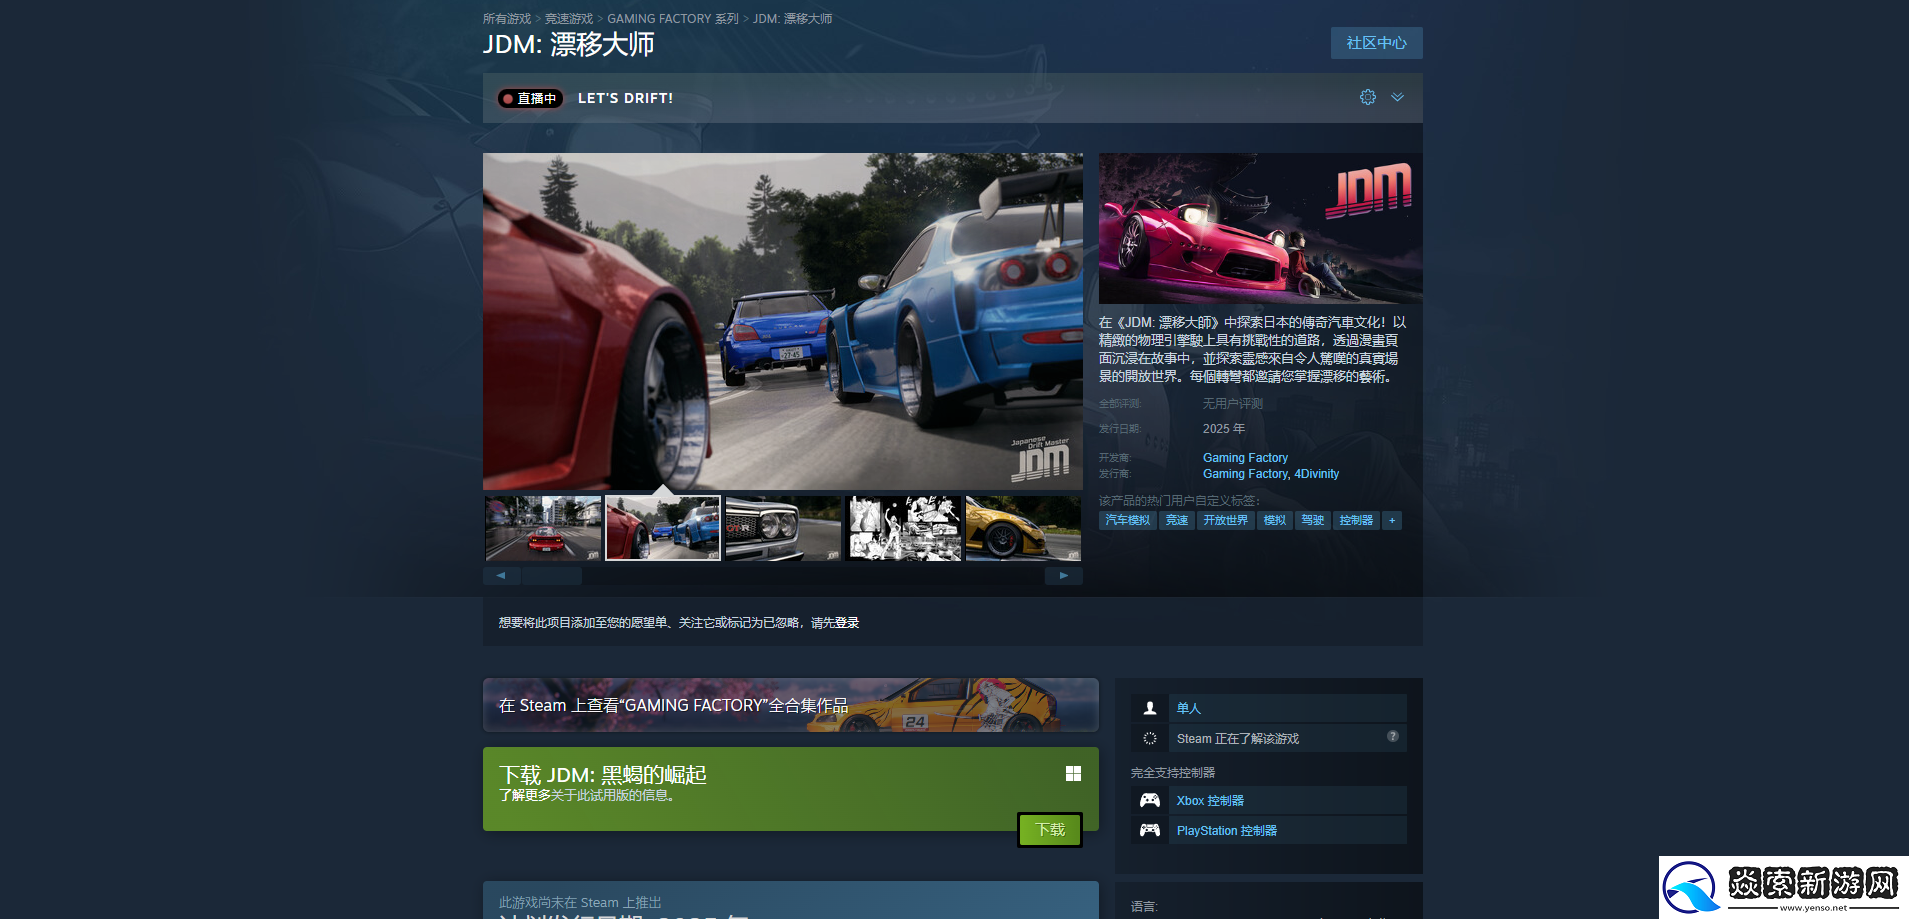Select the black-and-white manga thumbnail
This screenshot has height=919, width=1909.
click(903, 528)
